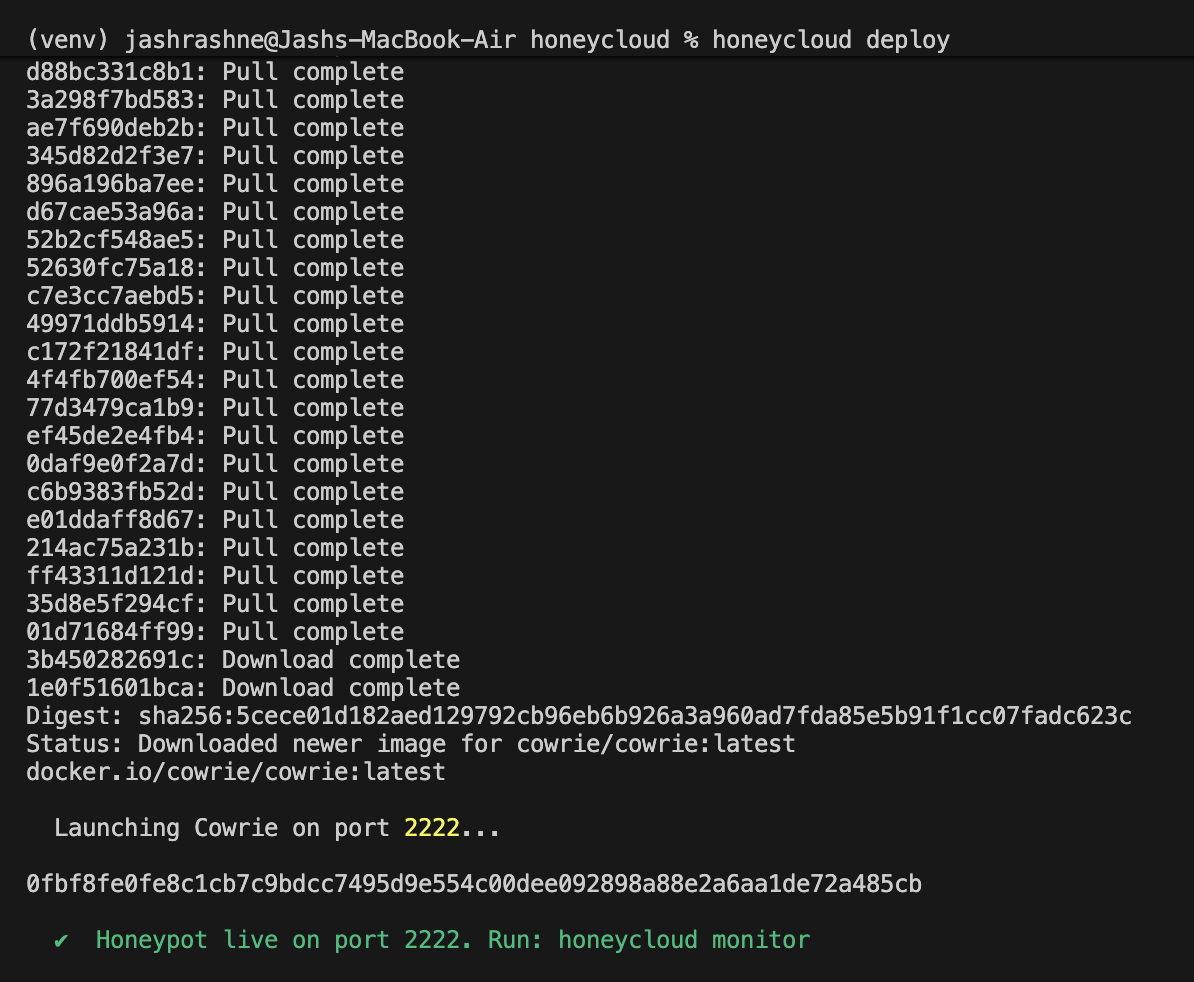Select line '35d8e5f294cf: Pull complete'
This screenshot has height=982, width=1194.
pos(215,604)
